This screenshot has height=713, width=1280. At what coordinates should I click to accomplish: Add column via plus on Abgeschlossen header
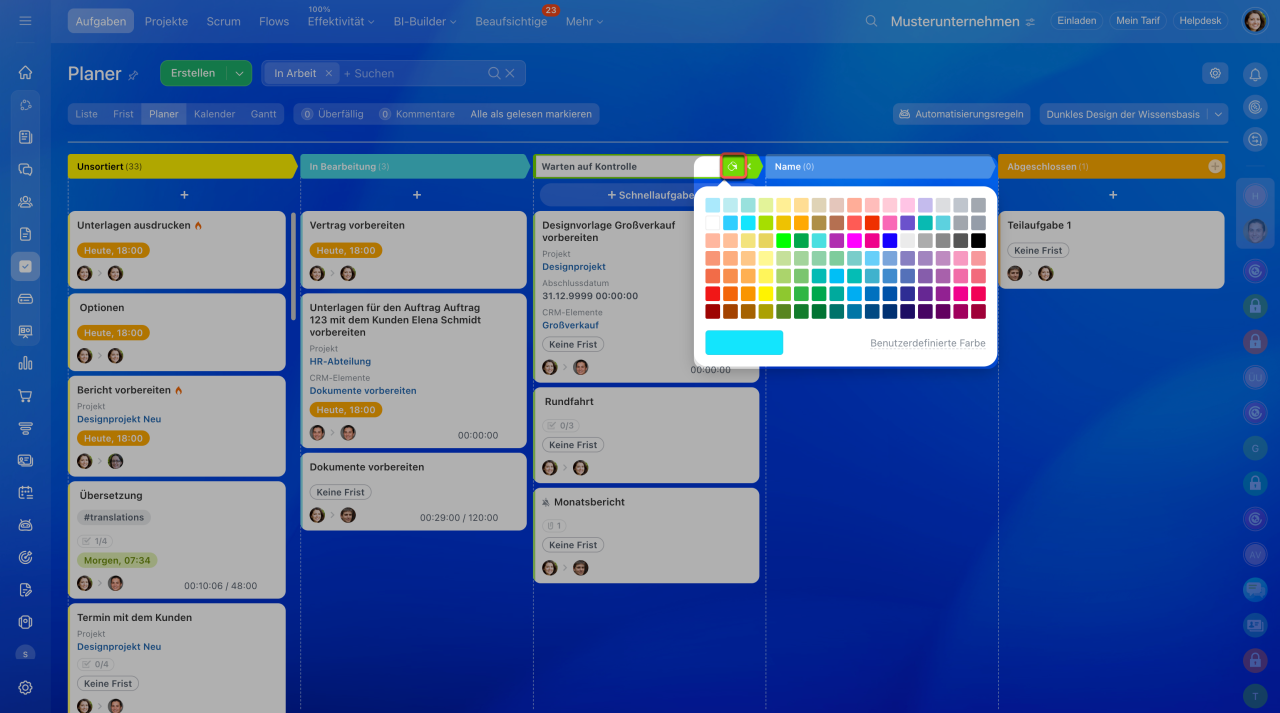tap(1215, 167)
